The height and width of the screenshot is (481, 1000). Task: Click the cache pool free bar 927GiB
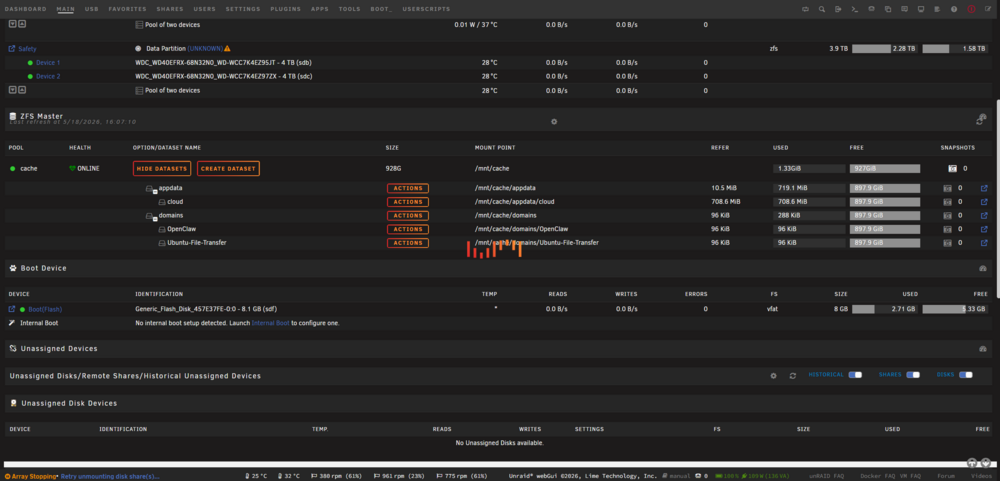885,168
